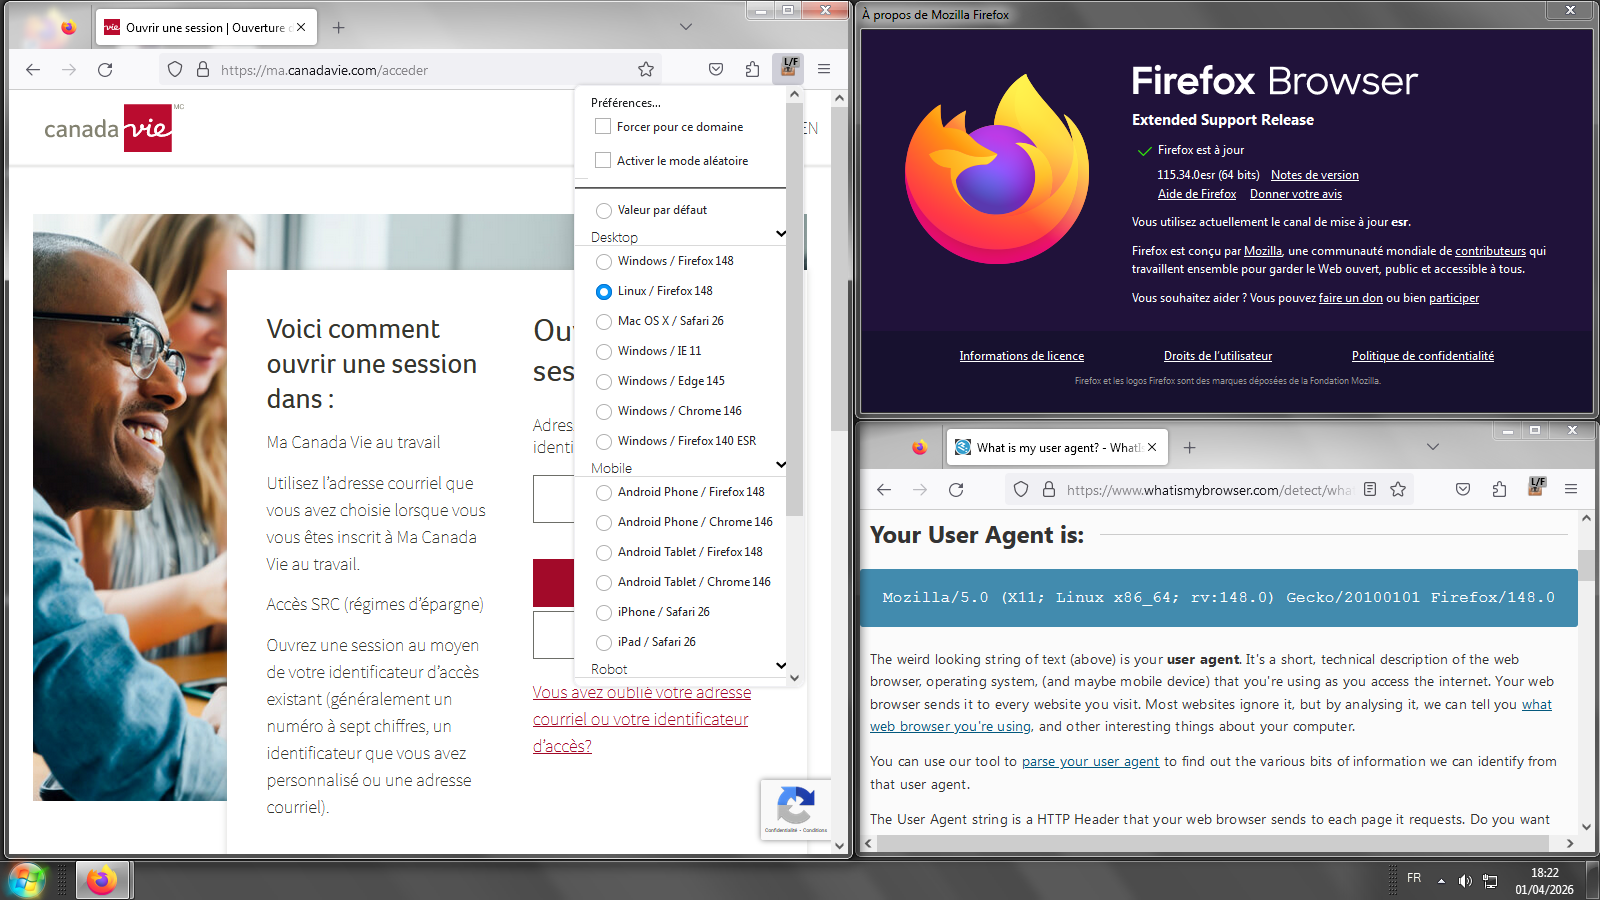Open new tab next to What is my user agent tab
This screenshot has width=1600, height=900.
point(1190,448)
